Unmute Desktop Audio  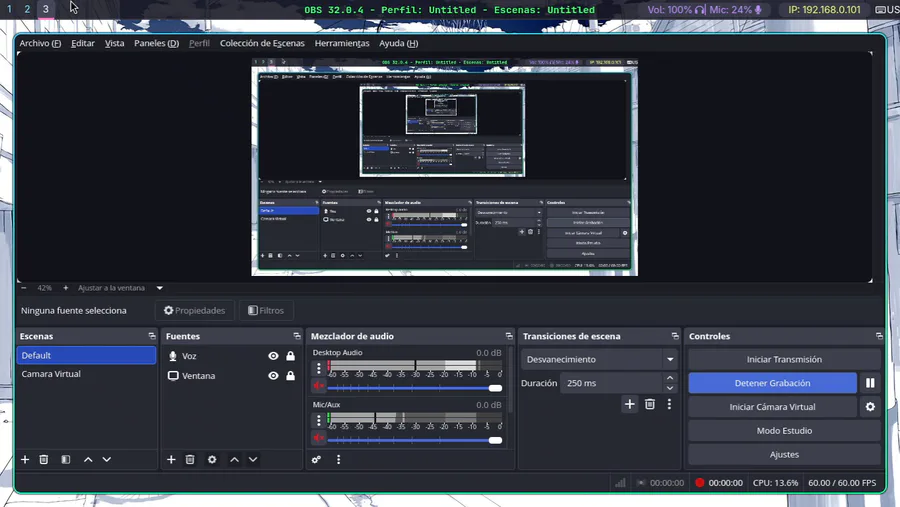pos(319,385)
